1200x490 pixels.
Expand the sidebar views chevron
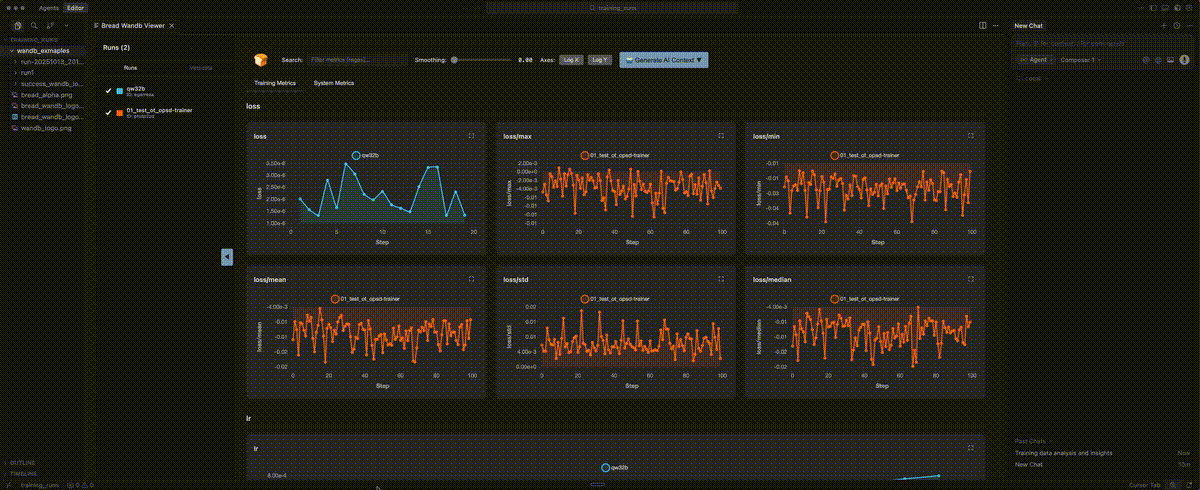(x=67, y=24)
